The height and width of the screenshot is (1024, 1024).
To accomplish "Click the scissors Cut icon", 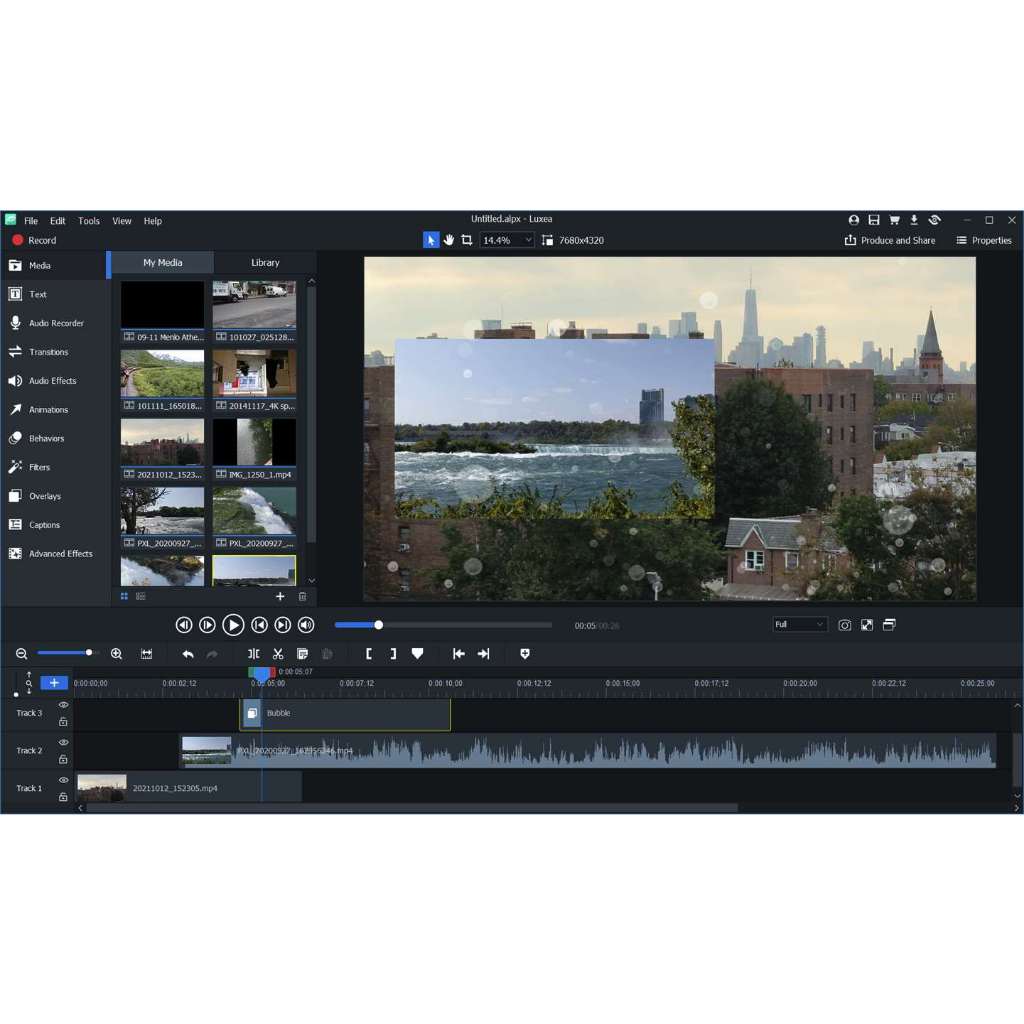I will coord(278,654).
